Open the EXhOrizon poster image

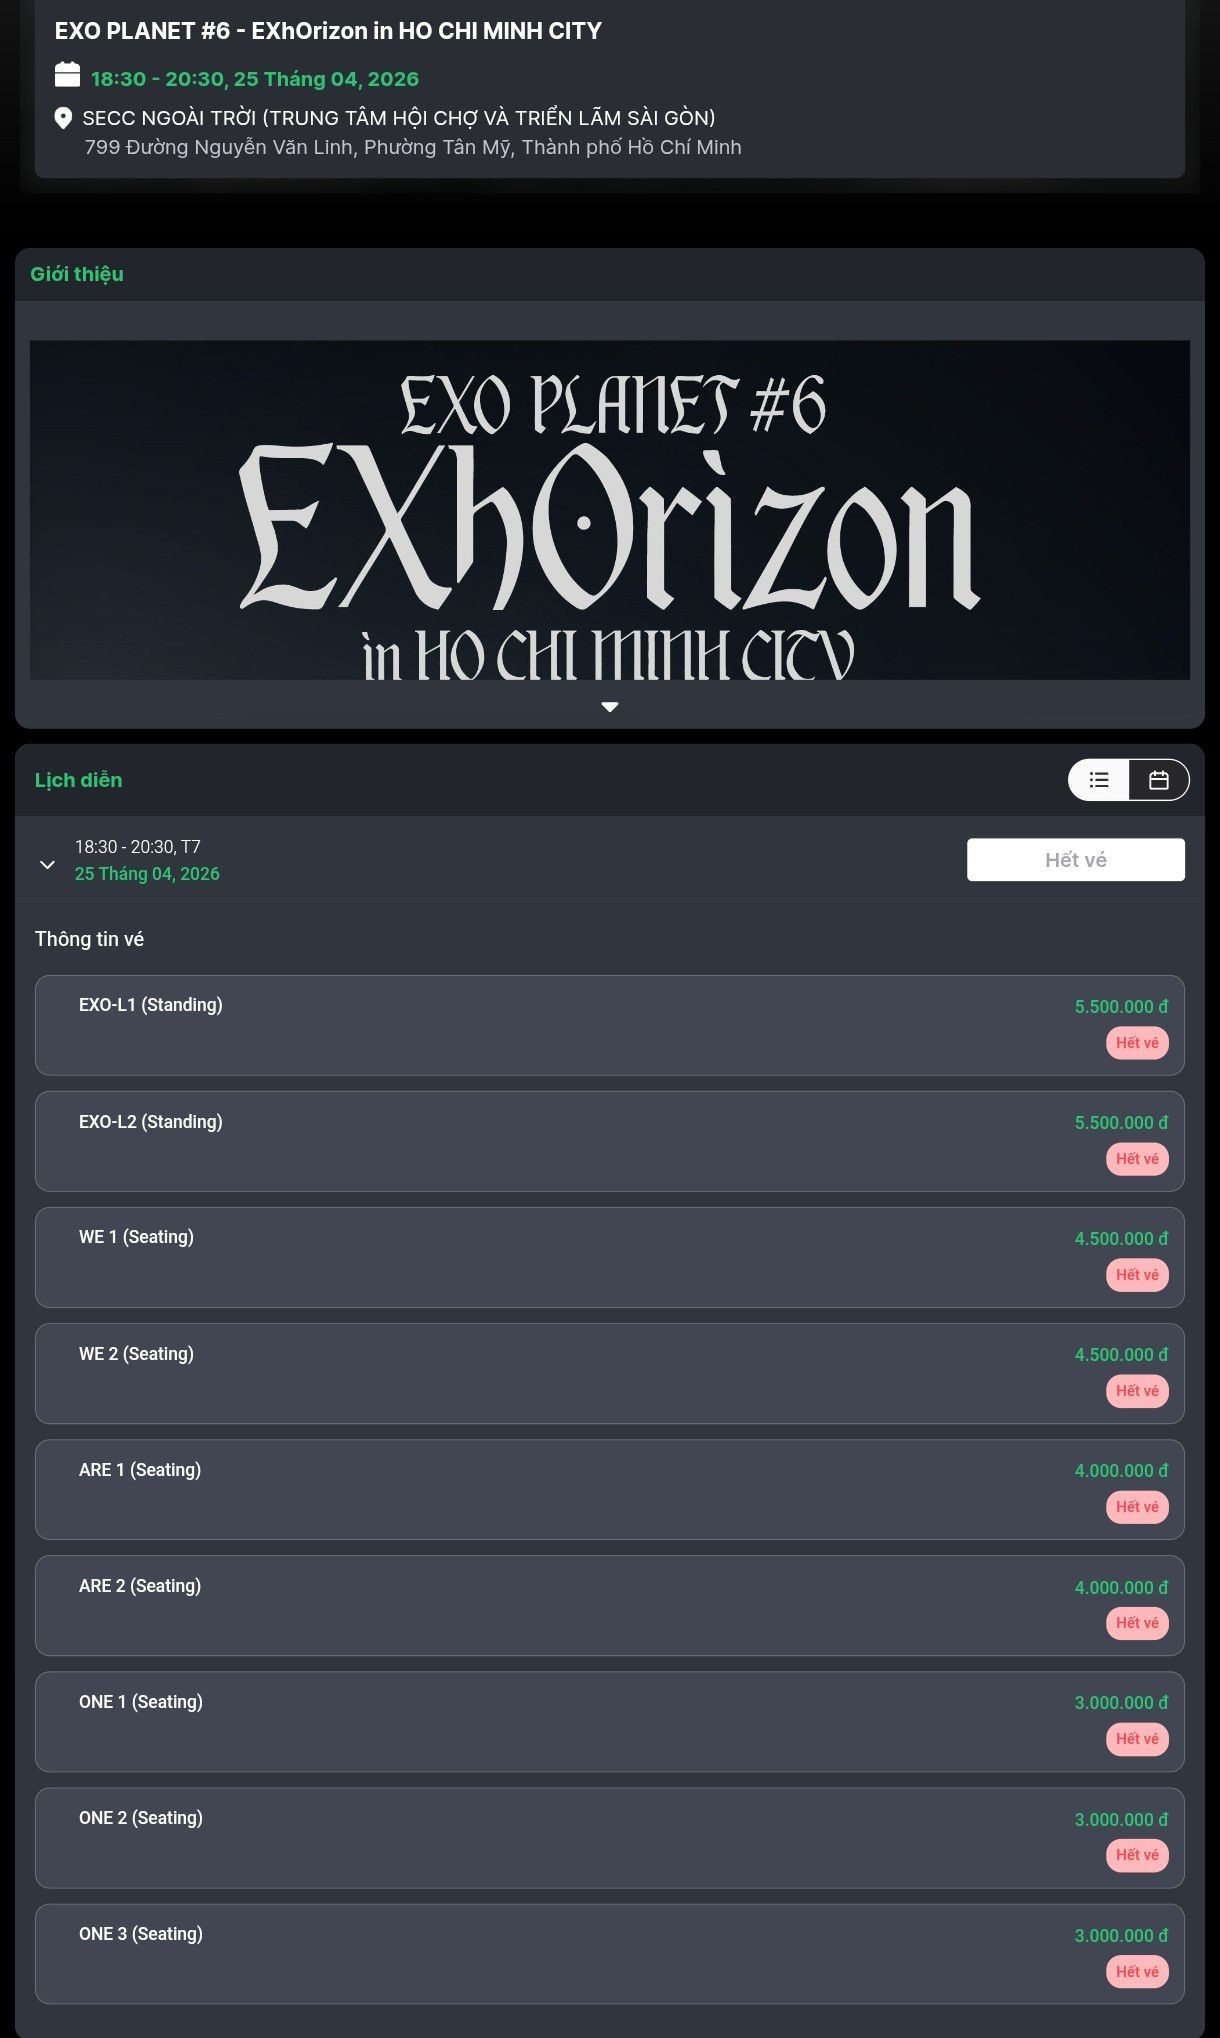610,510
